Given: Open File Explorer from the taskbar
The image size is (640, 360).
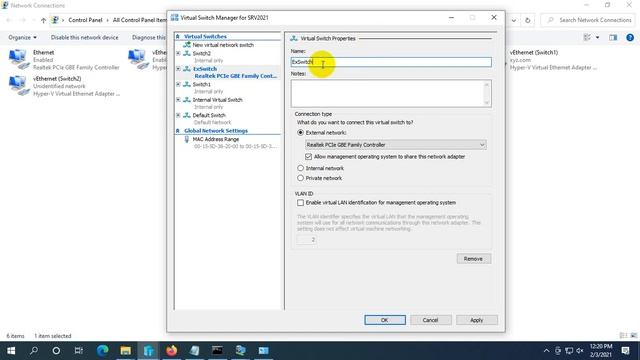Looking at the screenshot, I should (x=126, y=351).
